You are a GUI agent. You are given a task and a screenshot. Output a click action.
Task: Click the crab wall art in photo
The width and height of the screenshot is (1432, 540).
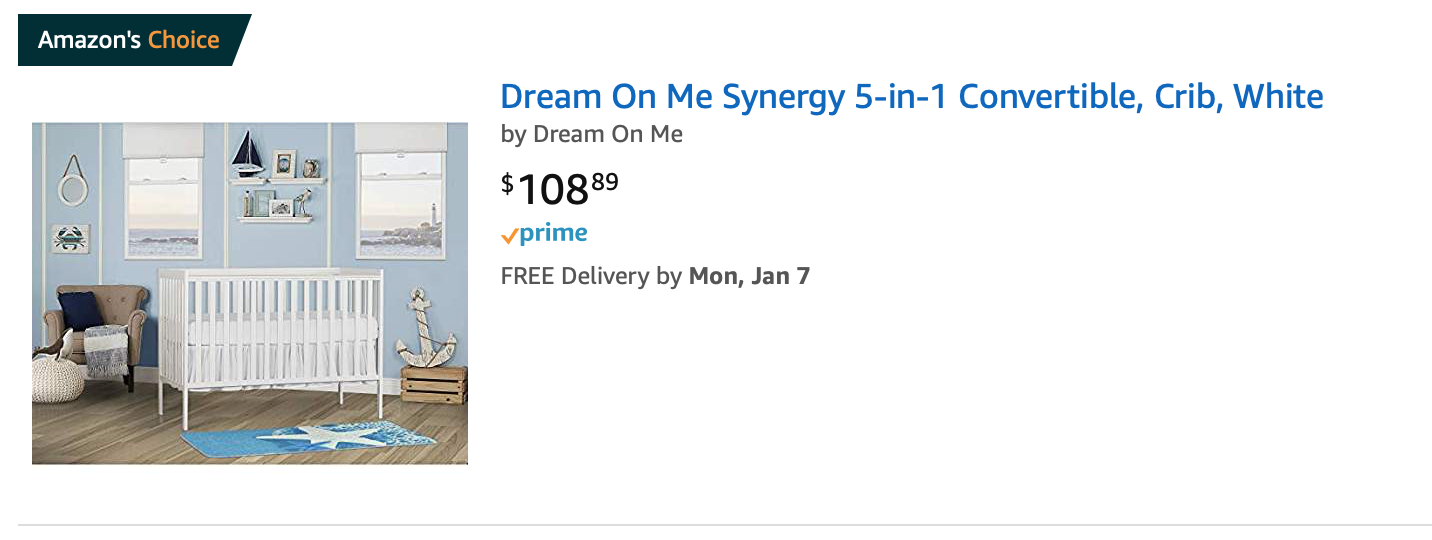(x=71, y=238)
